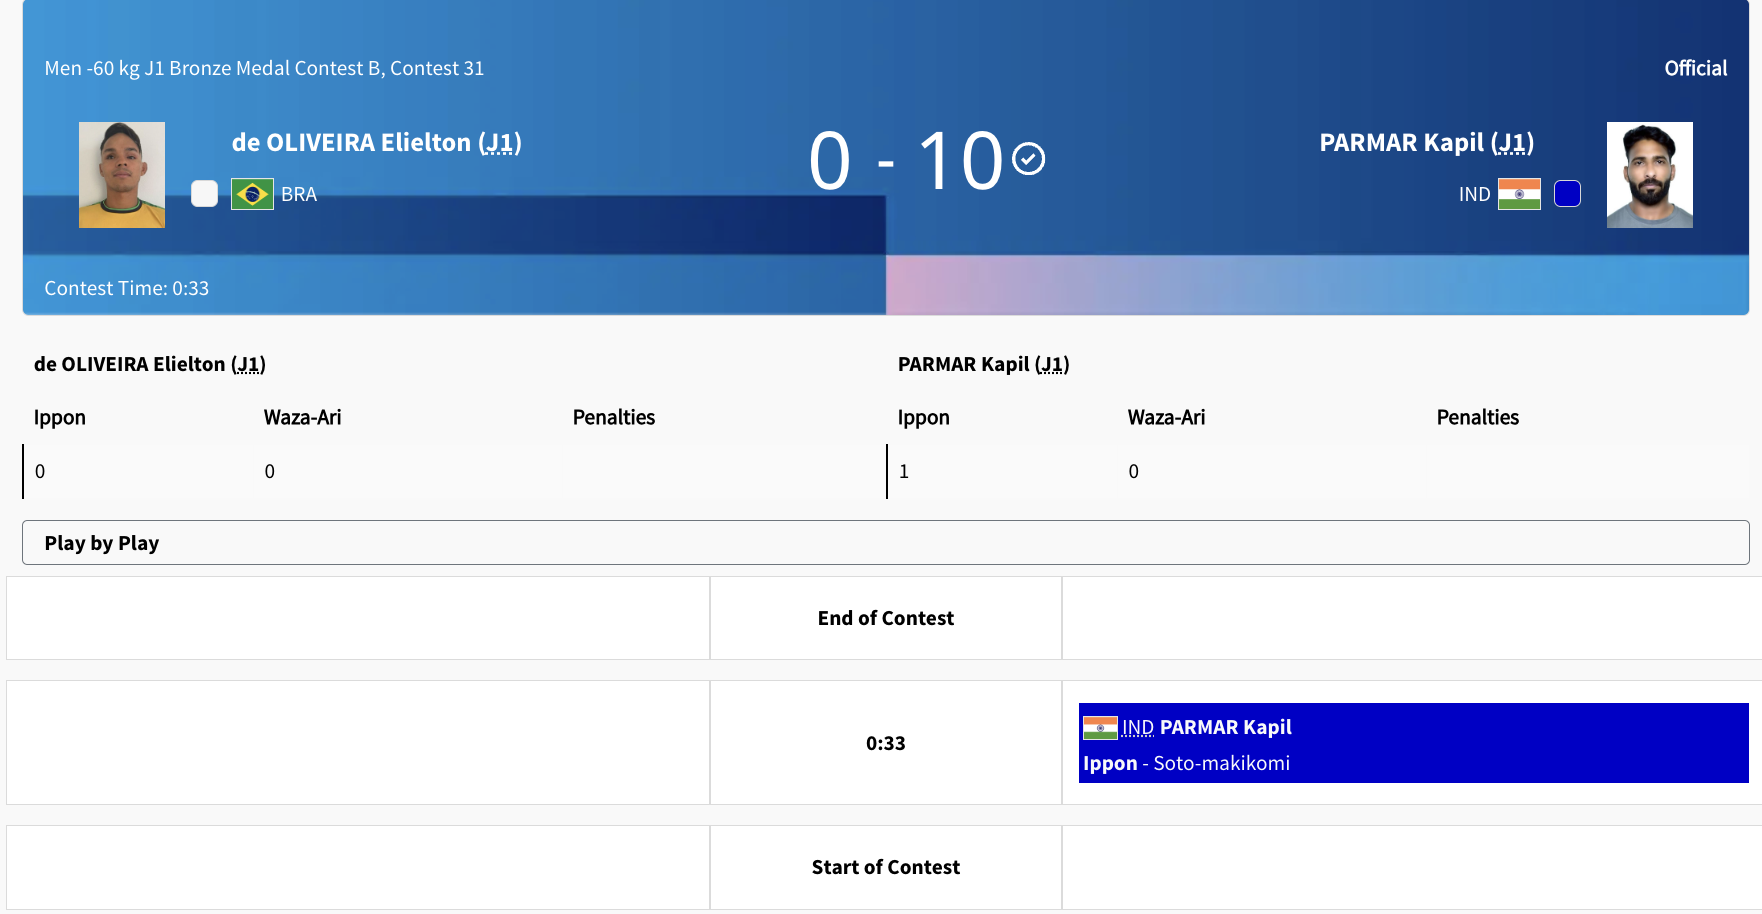Screen dimensions: 1762x914
Task: Click the BRA country code label
Action: [x=299, y=195]
